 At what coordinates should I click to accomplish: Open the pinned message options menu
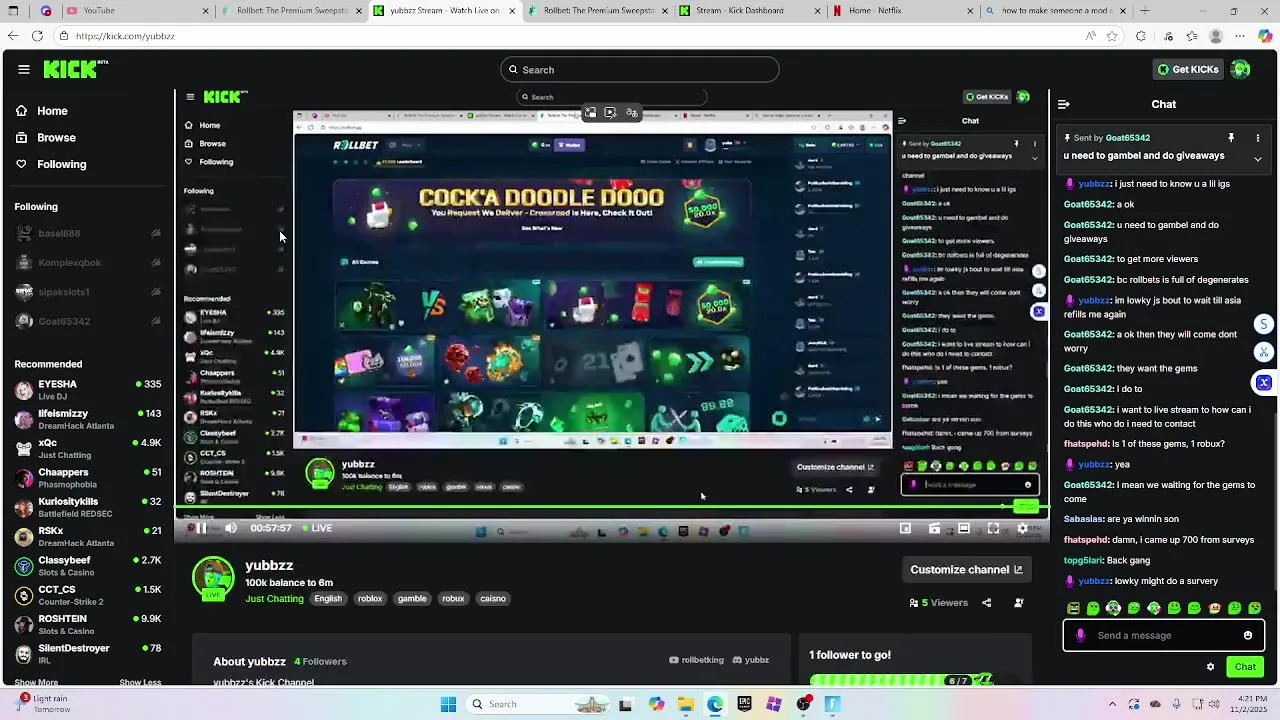[x=1258, y=138]
